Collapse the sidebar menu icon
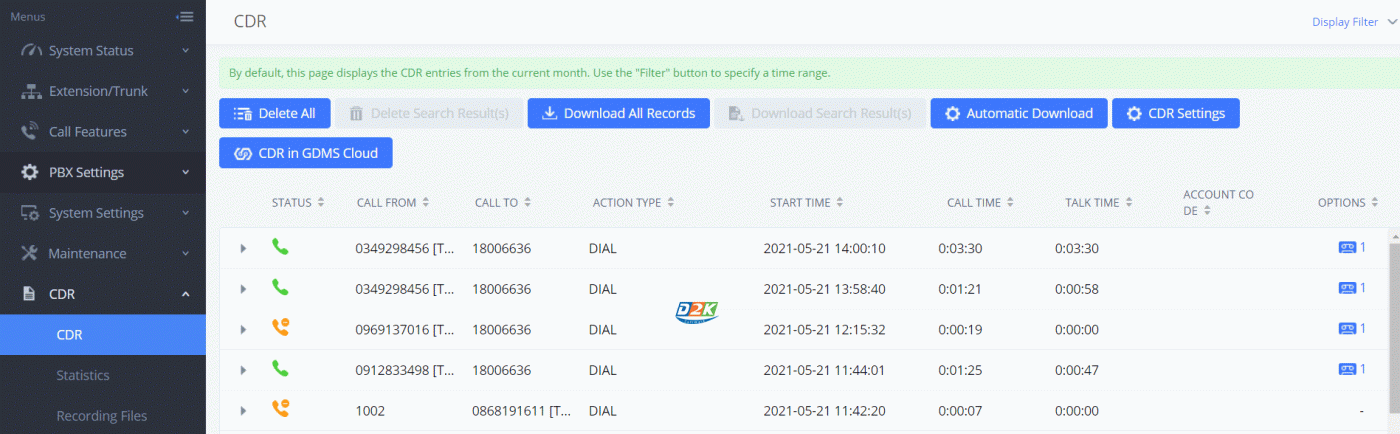The image size is (1400, 434). (x=184, y=17)
